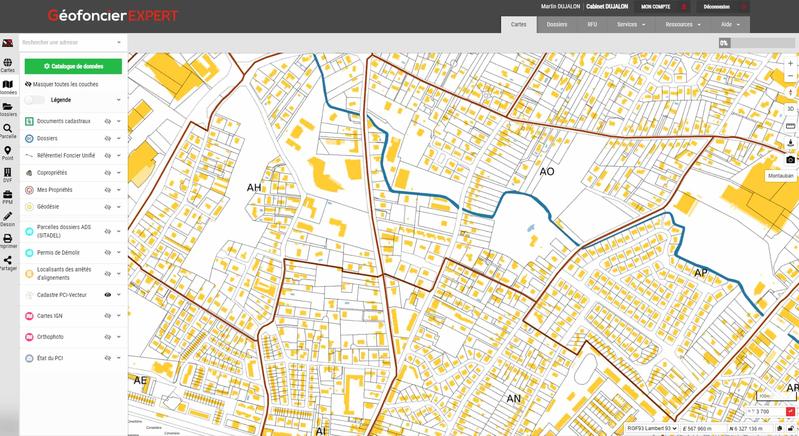This screenshot has width=799, height=436.
Task: Open the Services dropdown menu
Action: pos(631,24)
